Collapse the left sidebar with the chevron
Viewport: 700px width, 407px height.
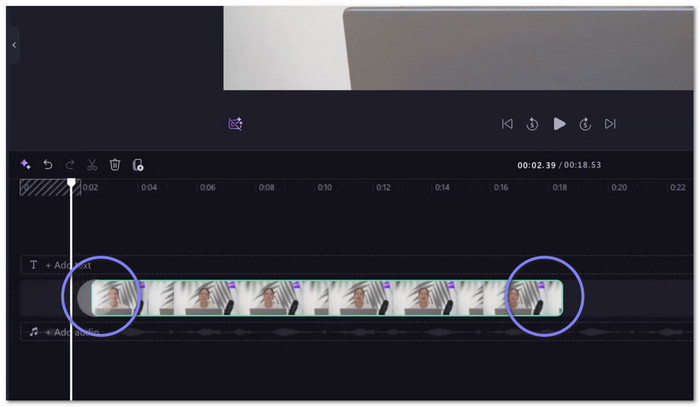tap(14, 45)
